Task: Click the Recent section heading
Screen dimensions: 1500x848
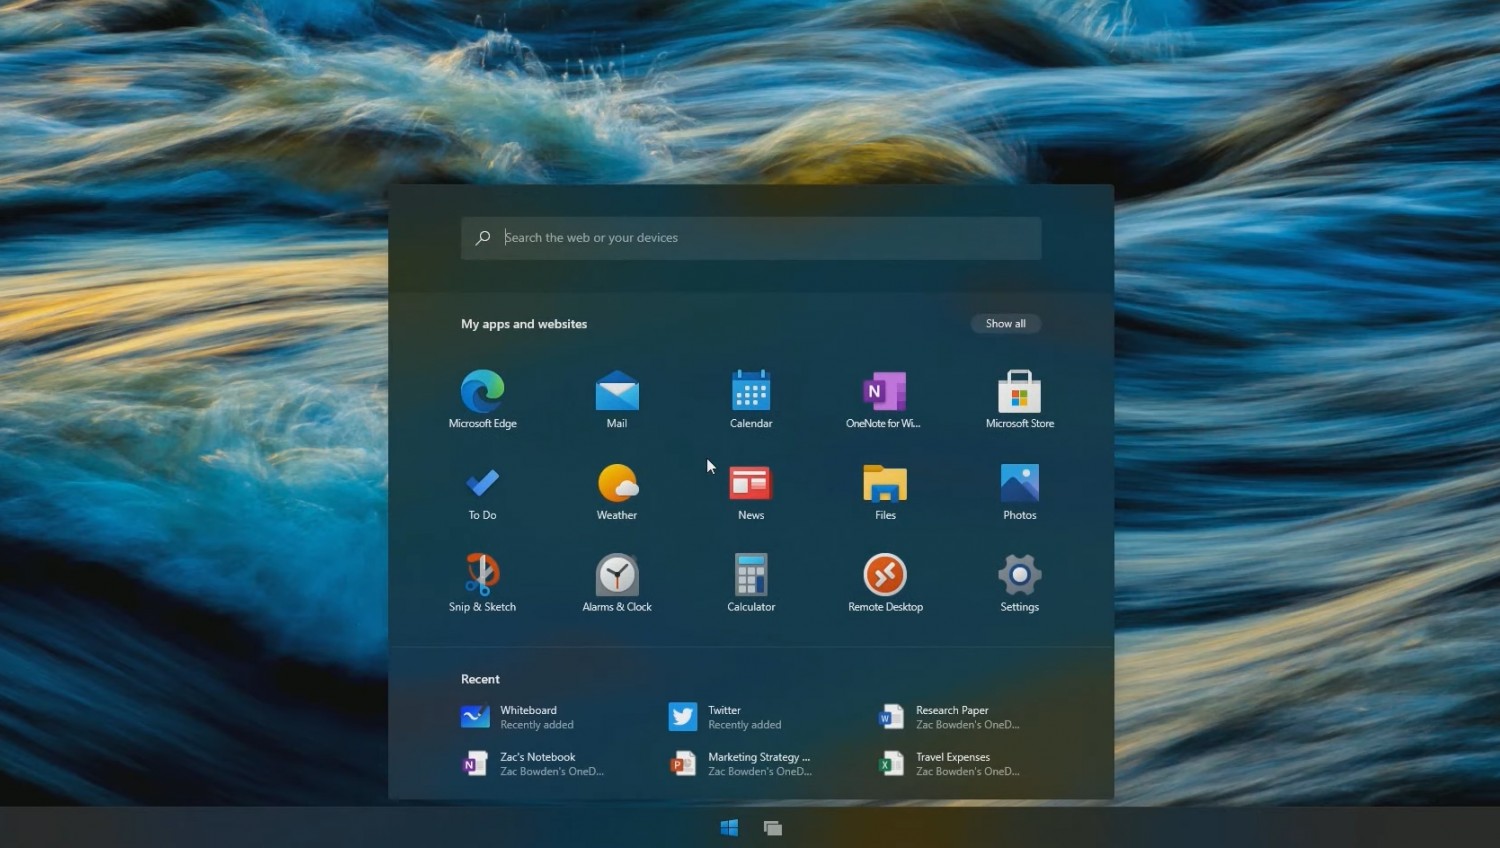Action: tap(480, 679)
